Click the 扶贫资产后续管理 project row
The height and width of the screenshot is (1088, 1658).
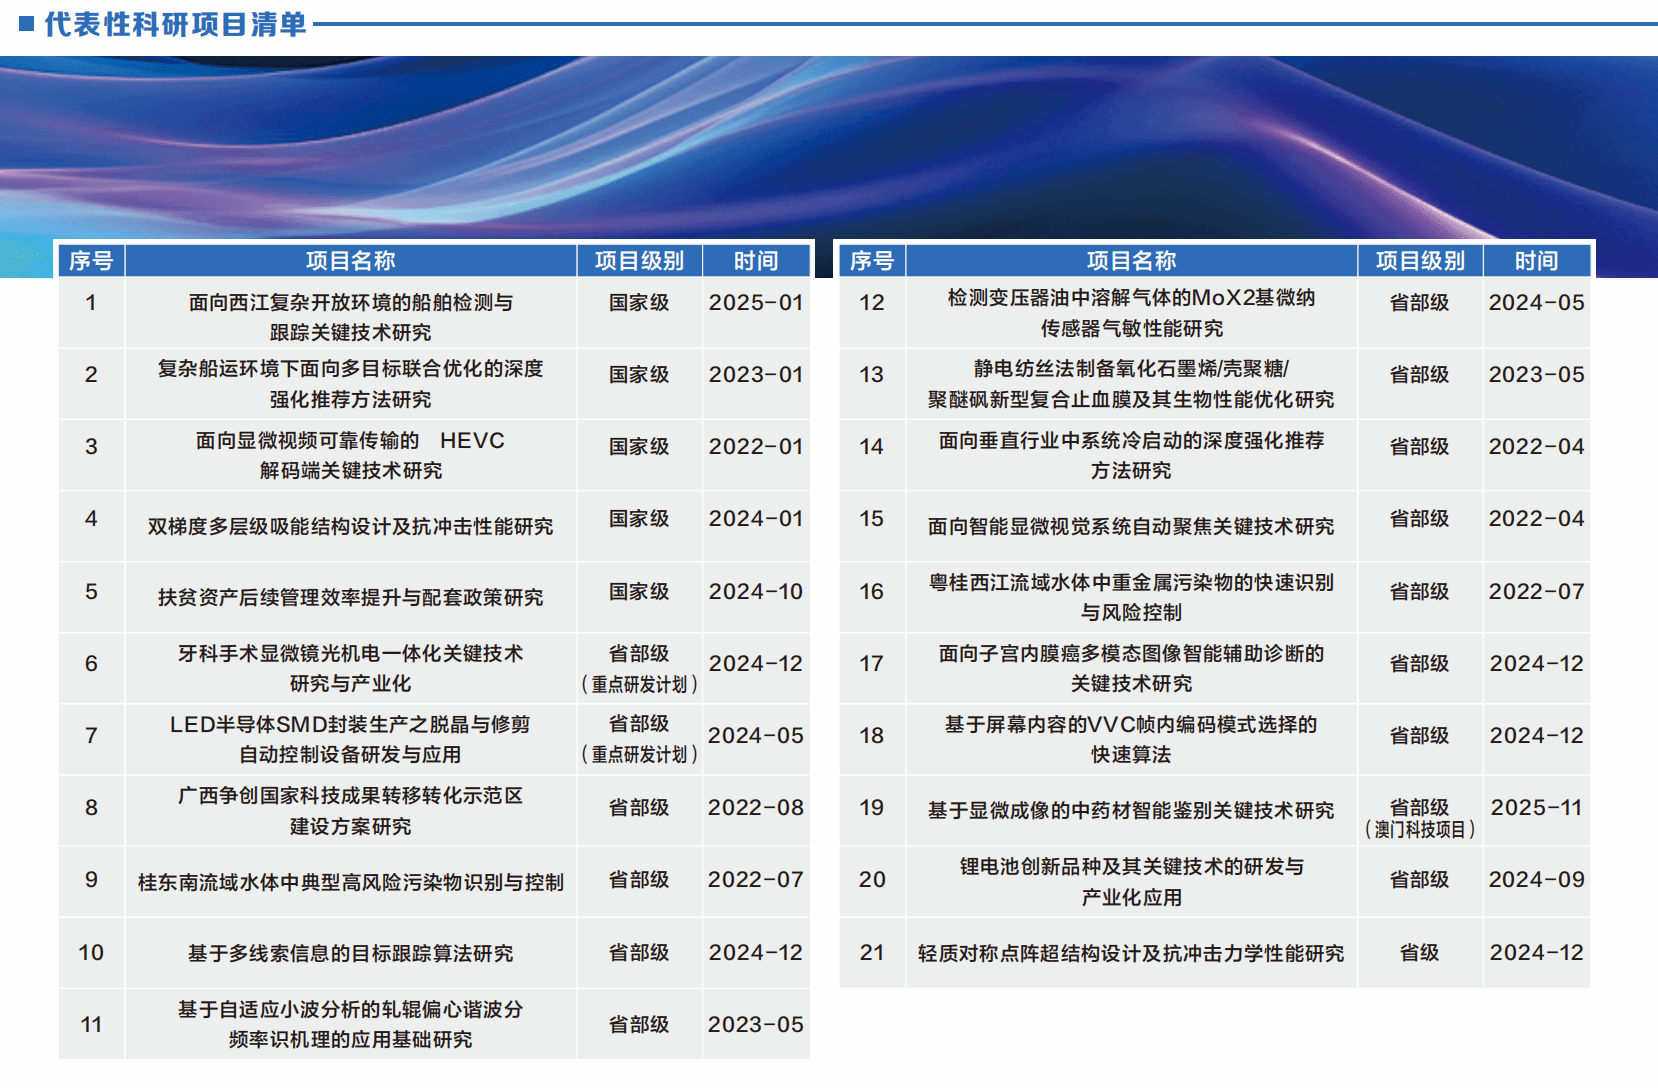(x=350, y=597)
